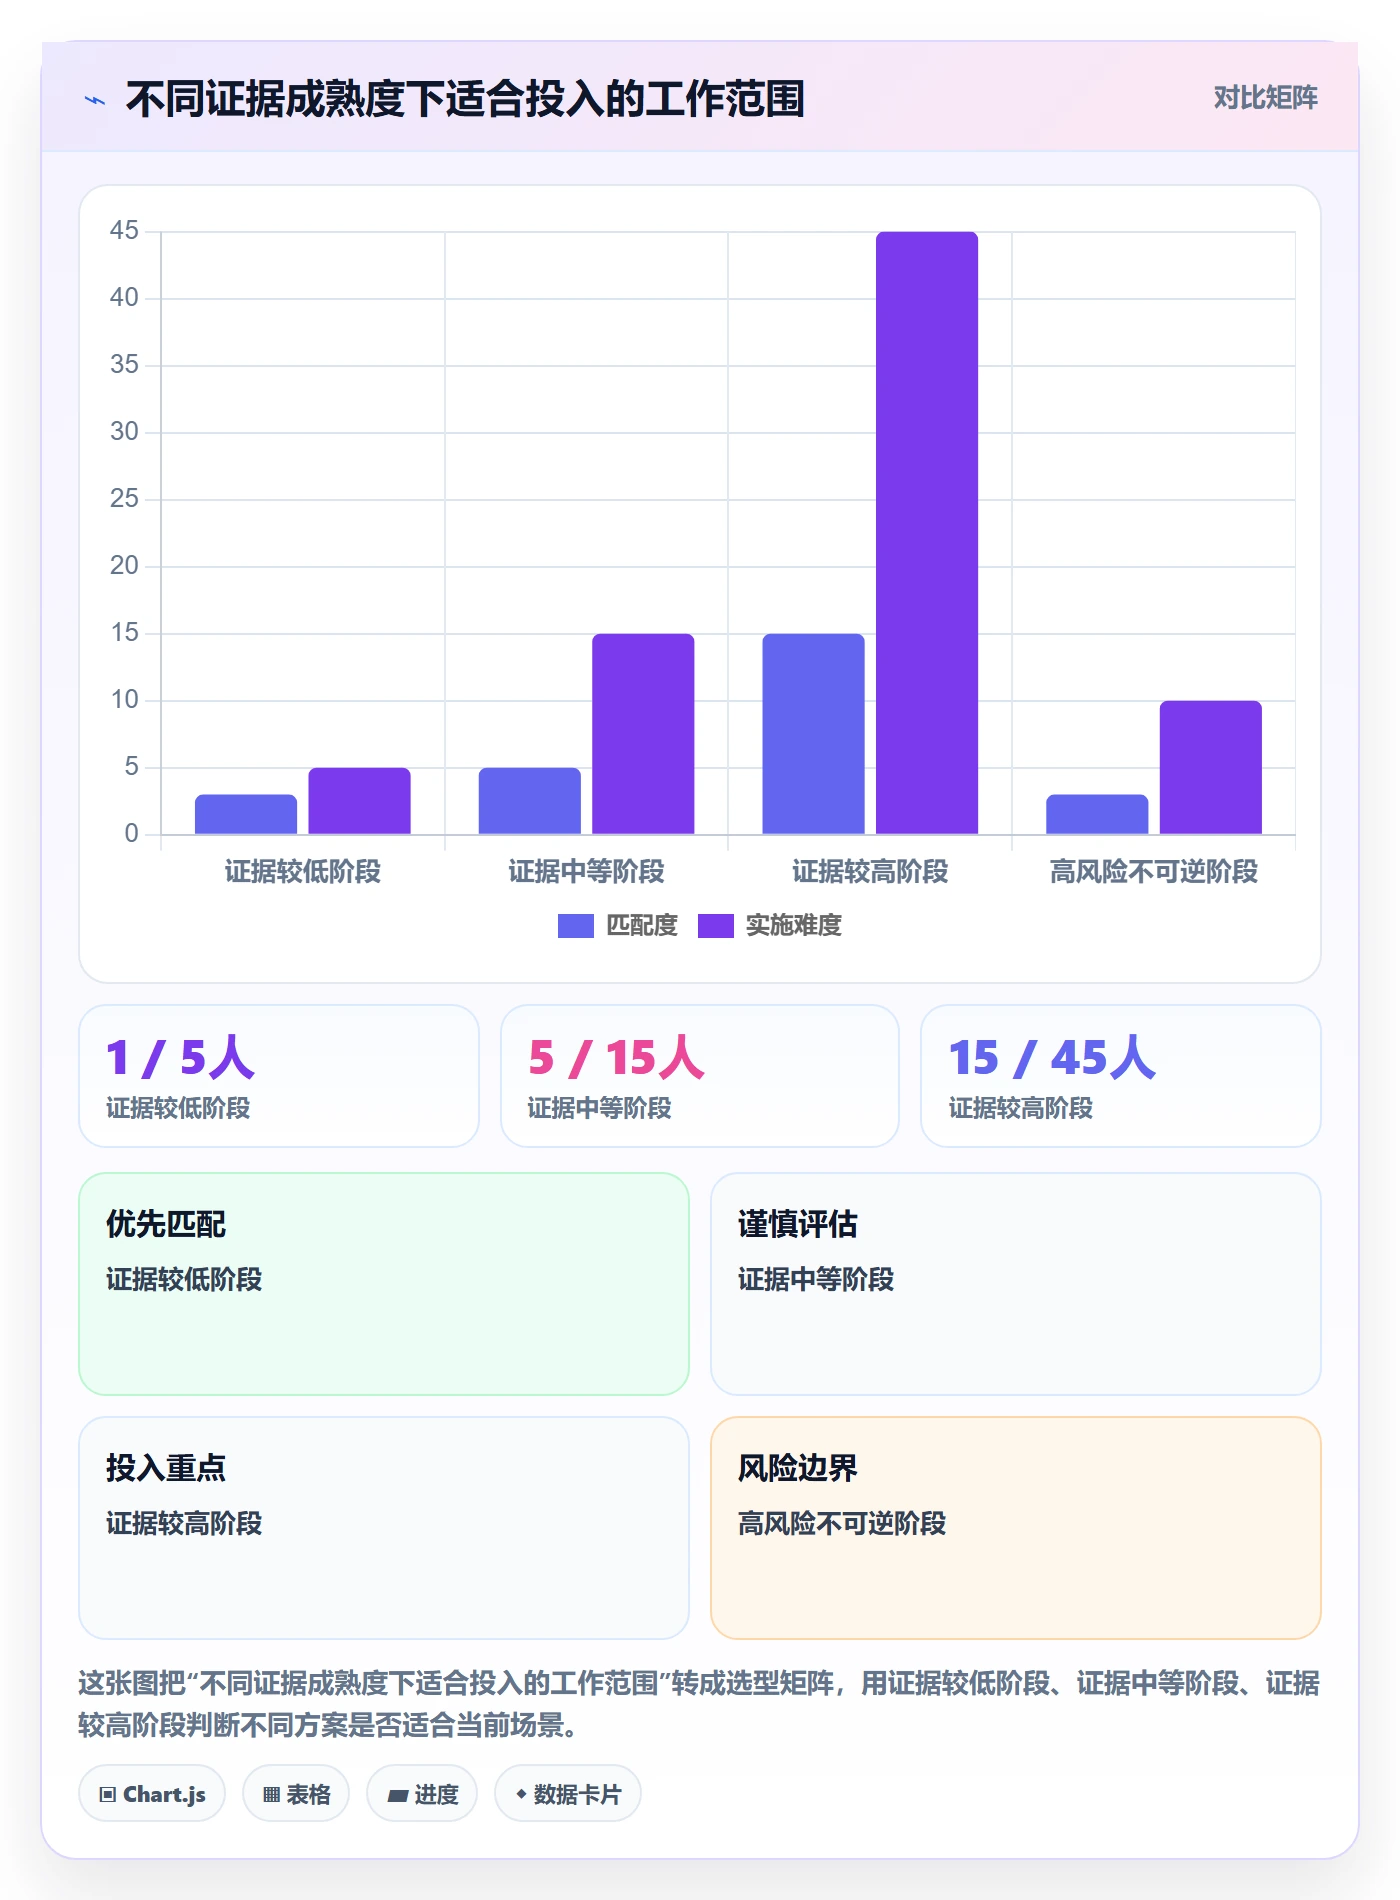Open the 15 / 45人 stat card

tap(1121, 1076)
